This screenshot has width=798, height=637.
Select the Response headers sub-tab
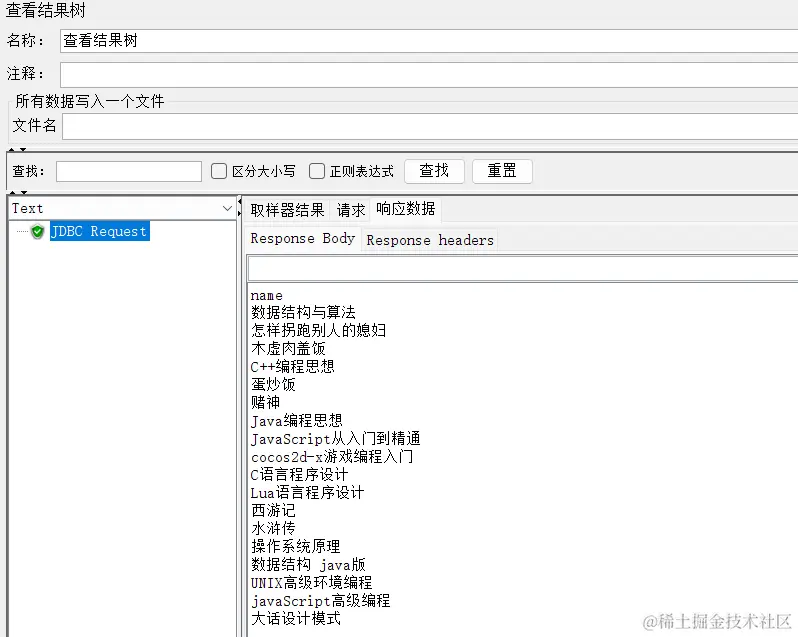click(430, 240)
